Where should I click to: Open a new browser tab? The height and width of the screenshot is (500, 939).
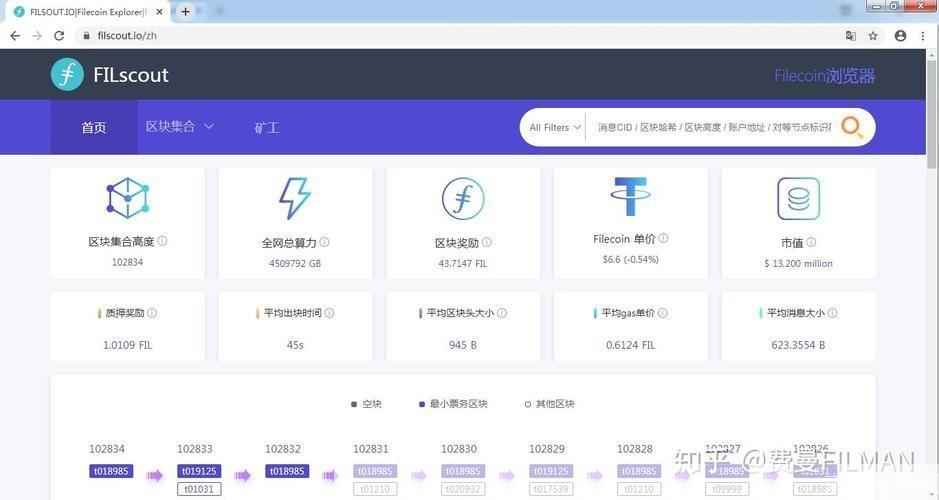[x=186, y=11]
